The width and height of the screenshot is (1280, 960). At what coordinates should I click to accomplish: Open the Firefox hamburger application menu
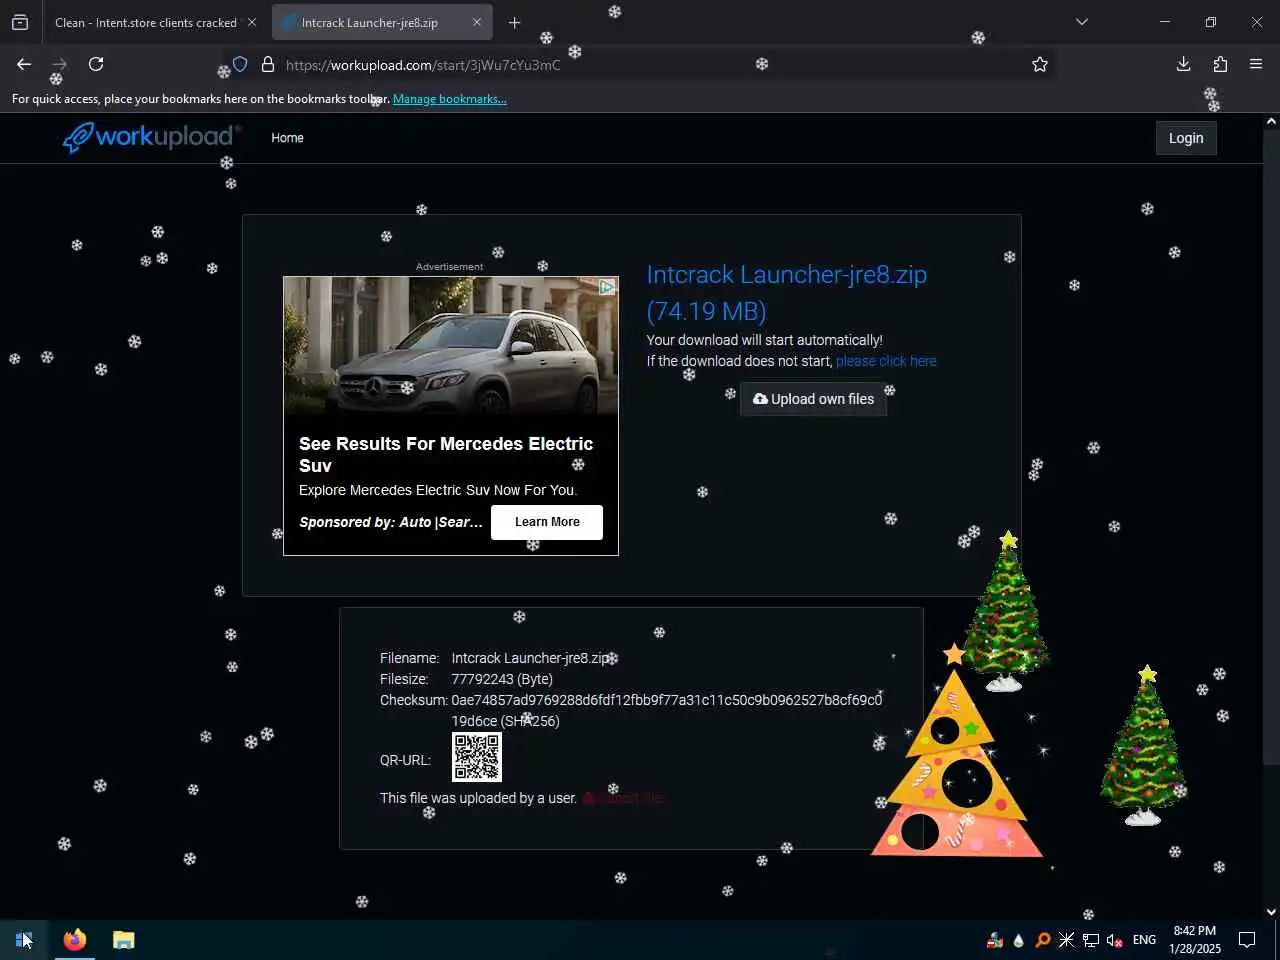pos(1256,64)
